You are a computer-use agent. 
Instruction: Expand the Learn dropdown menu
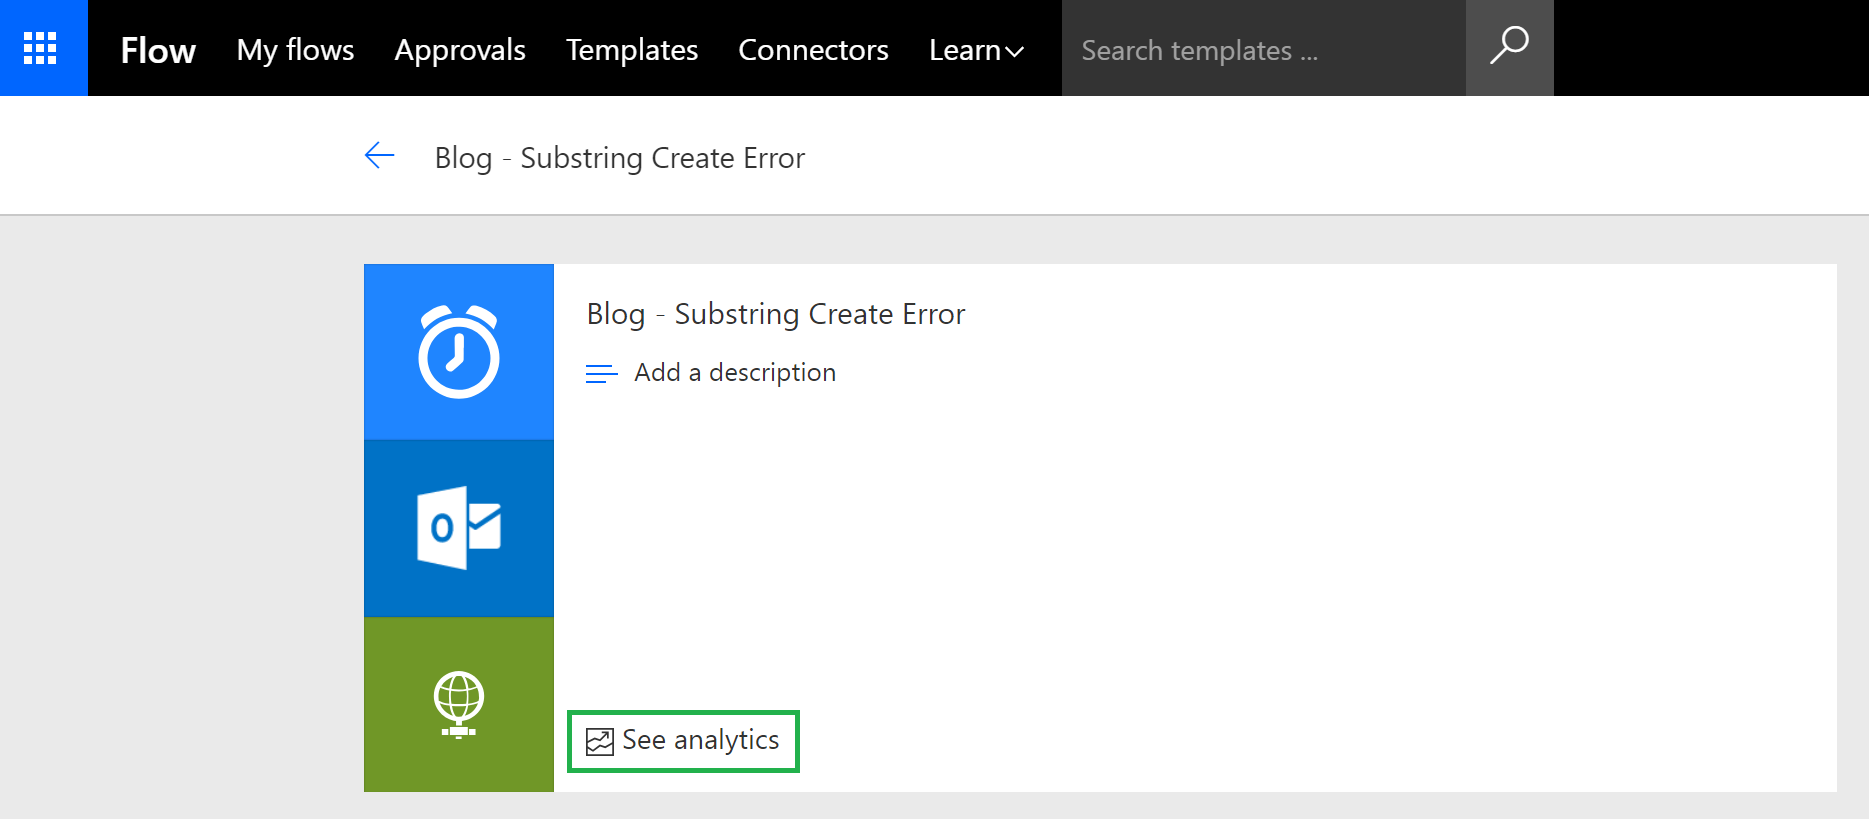976,50
